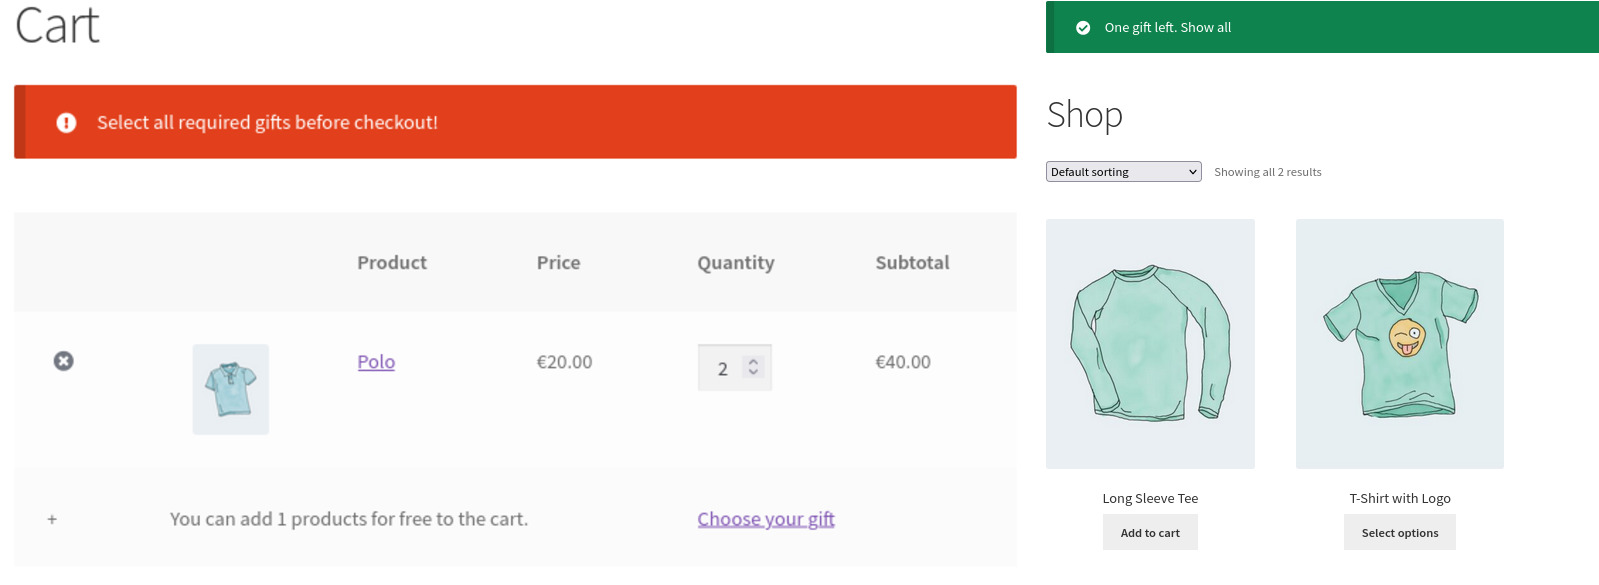This screenshot has width=1599, height=585.
Task: Open the Default sorting dropdown
Action: pyautogui.click(x=1123, y=172)
